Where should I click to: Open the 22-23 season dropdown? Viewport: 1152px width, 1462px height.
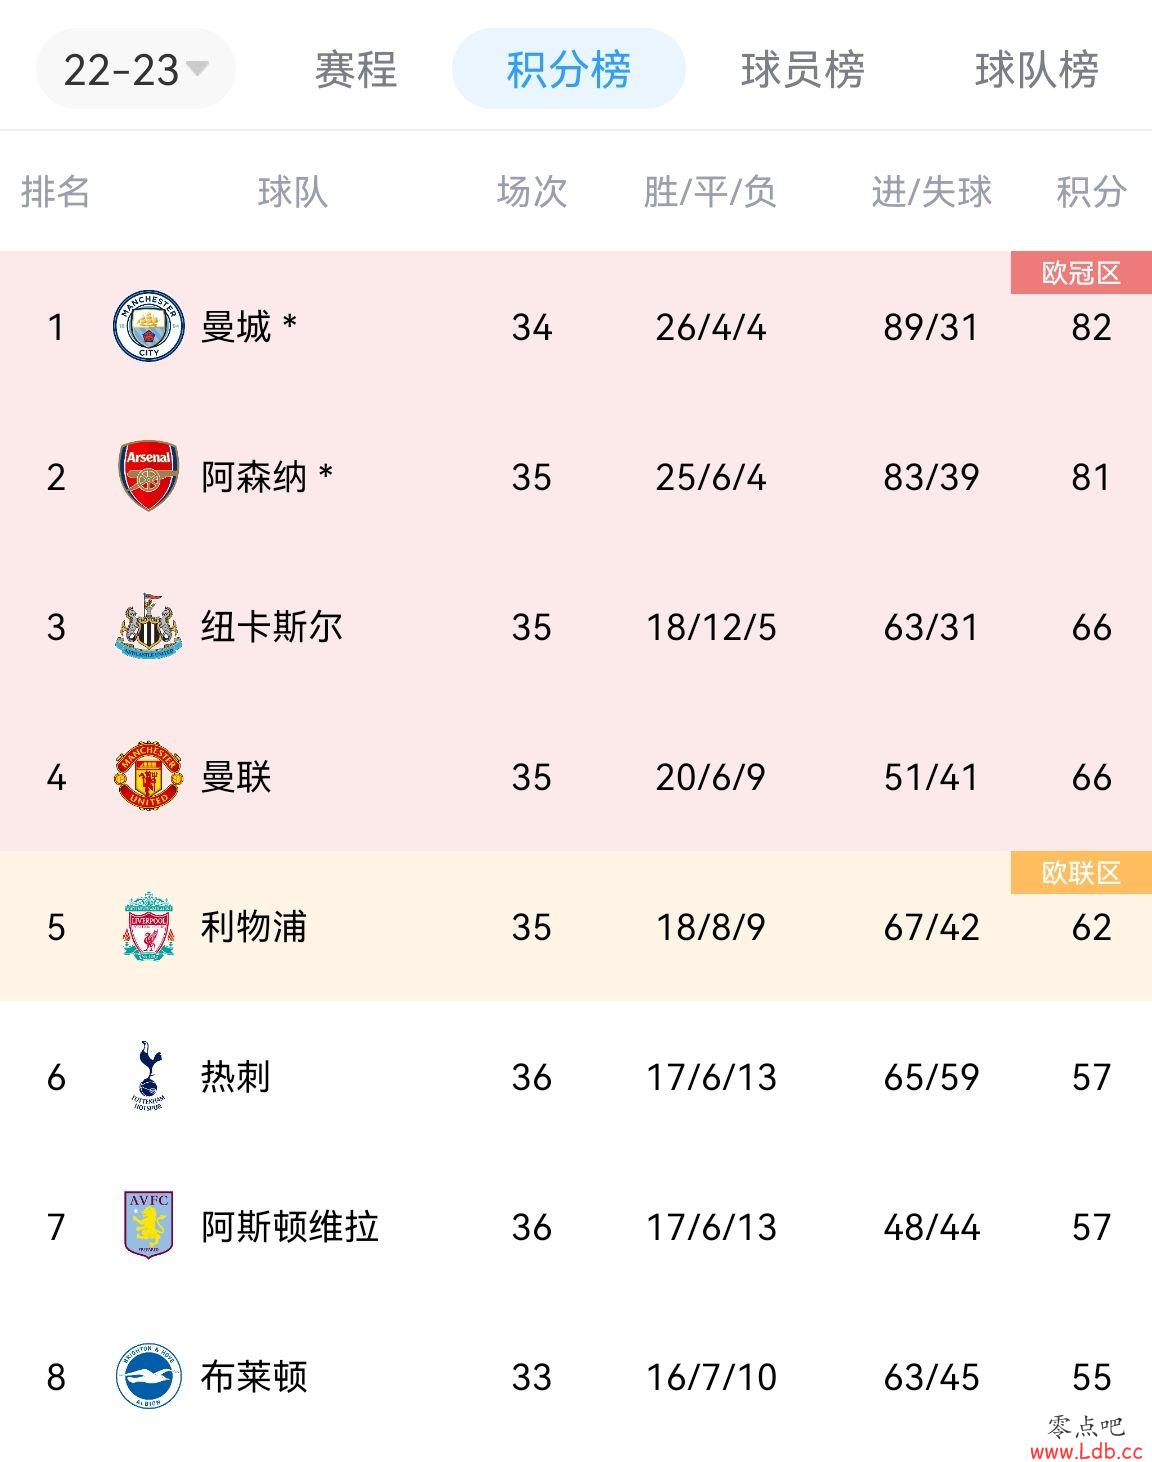click(x=136, y=69)
